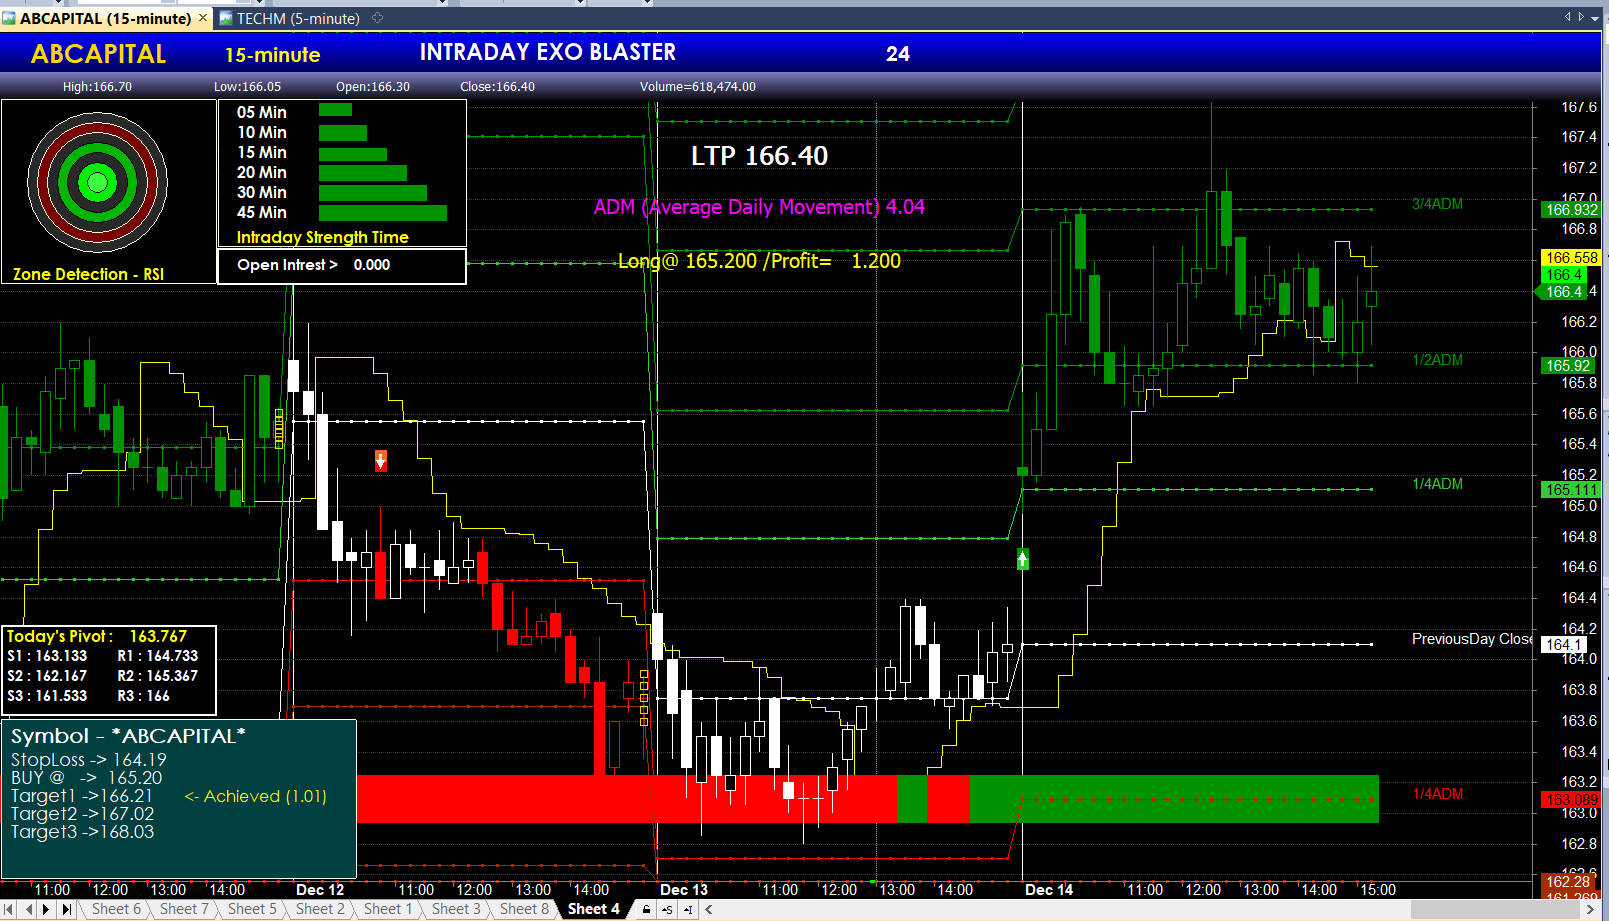Toggle the interval link I button
The image size is (1609, 921).
(x=688, y=909)
